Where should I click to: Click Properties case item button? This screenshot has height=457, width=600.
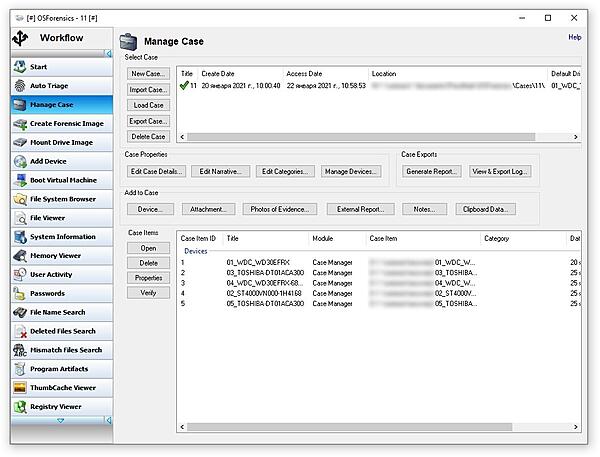[x=148, y=278]
